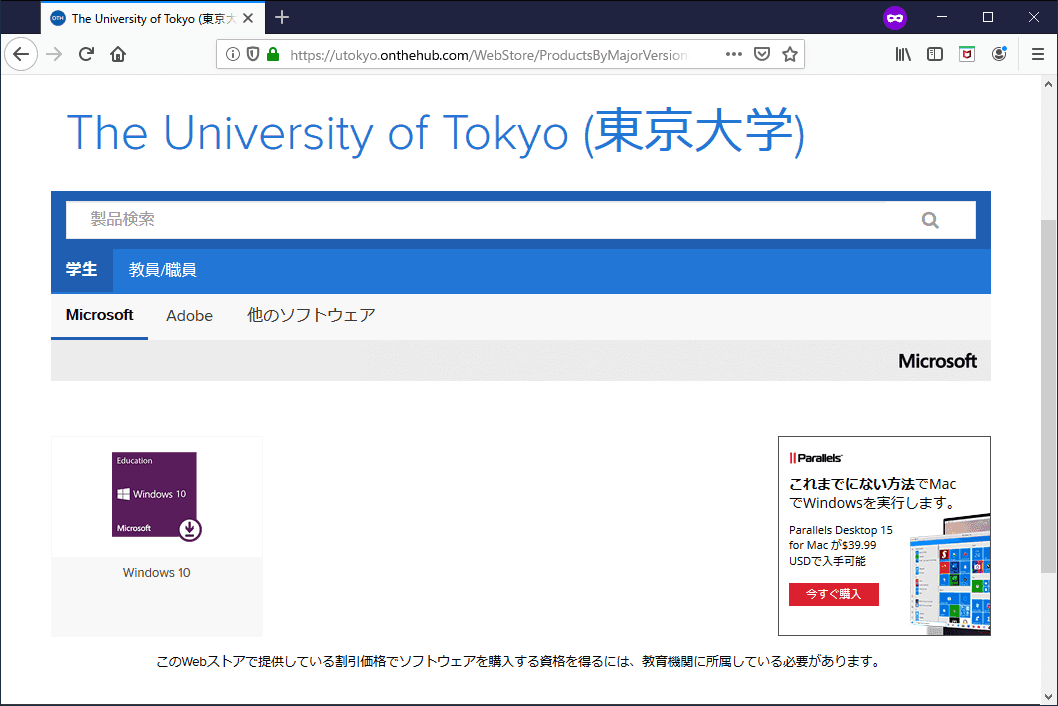
Task: Select the Adobe category tab
Action: (x=189, y=316)
